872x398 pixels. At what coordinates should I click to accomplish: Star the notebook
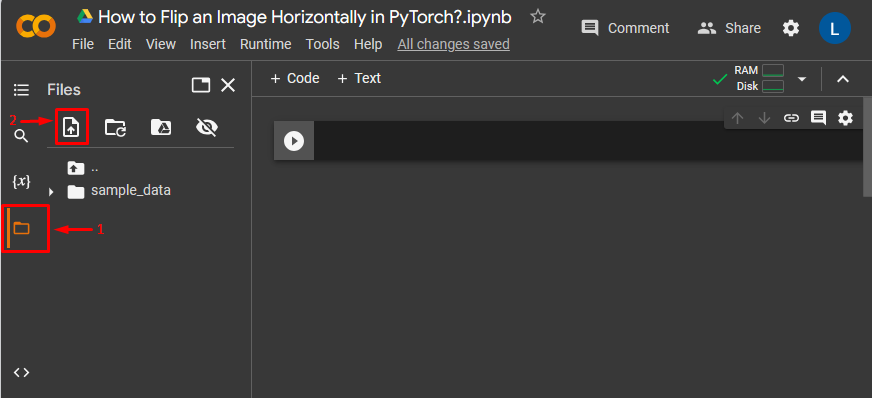(537, 17)
